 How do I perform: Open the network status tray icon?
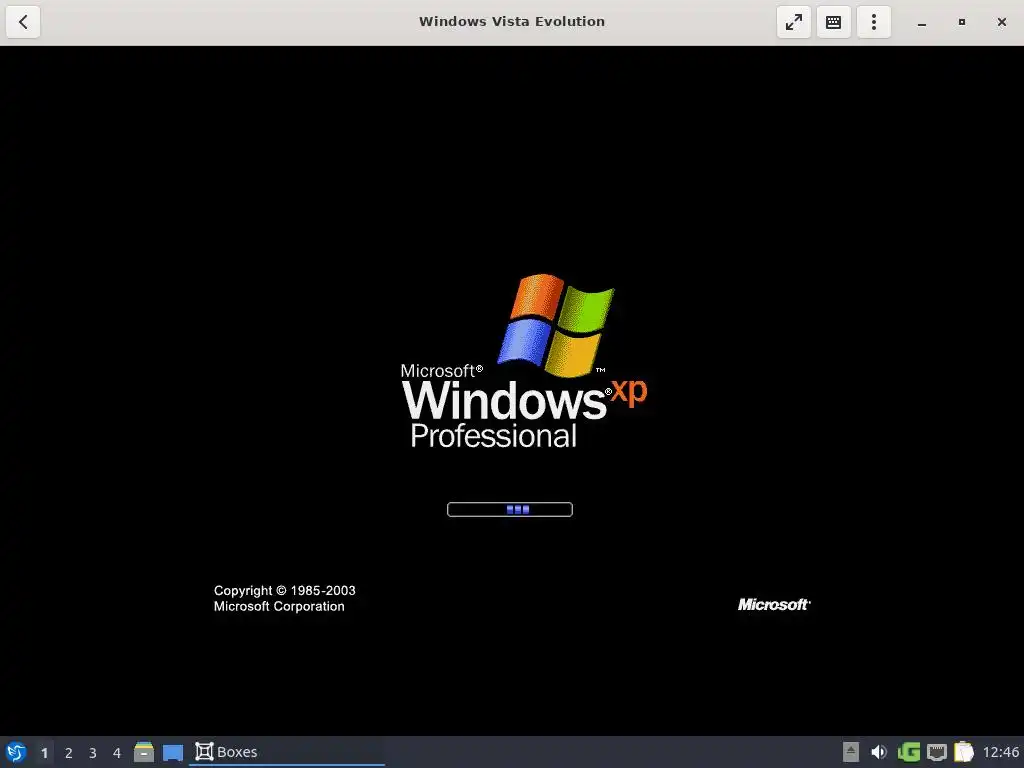936,752
